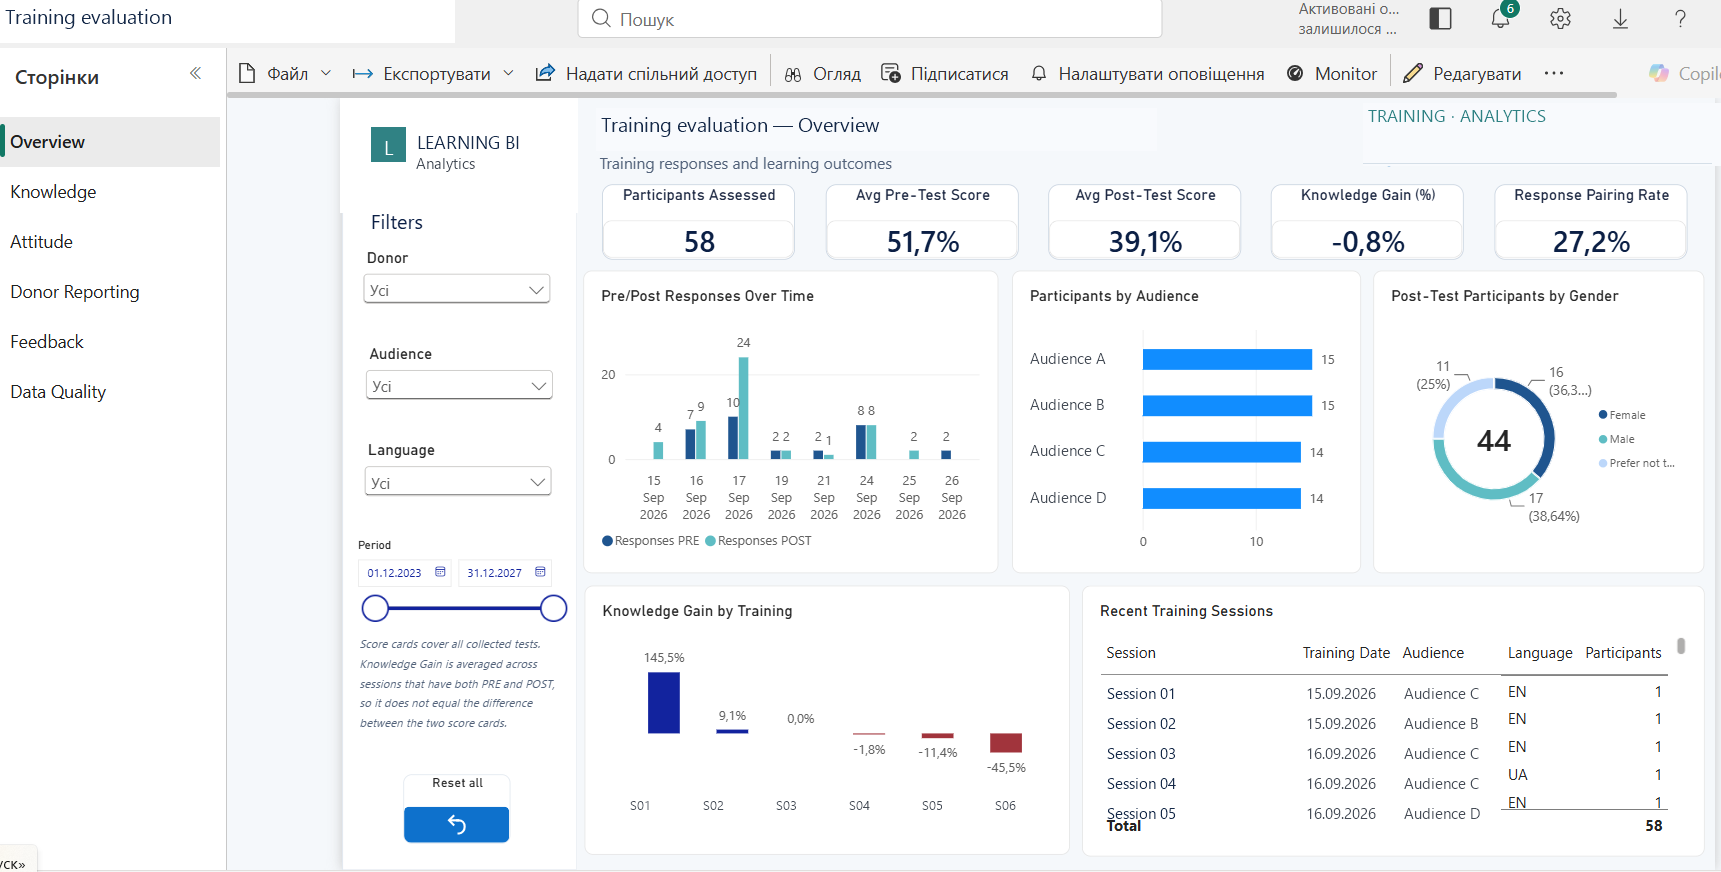Viewport: 1721px width, 872px height.
Task: Open start date calendar picker
Action: click(440, 572)
